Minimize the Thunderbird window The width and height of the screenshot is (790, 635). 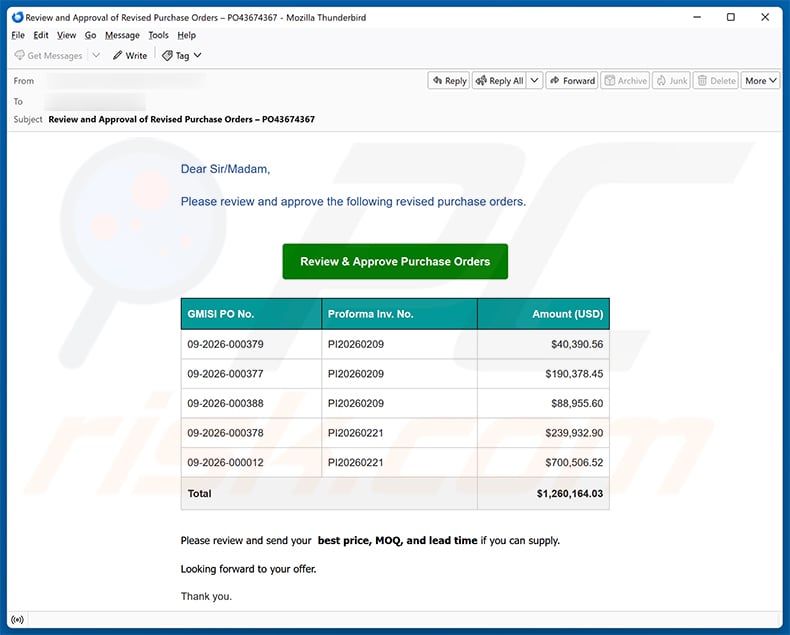(697, 17)
